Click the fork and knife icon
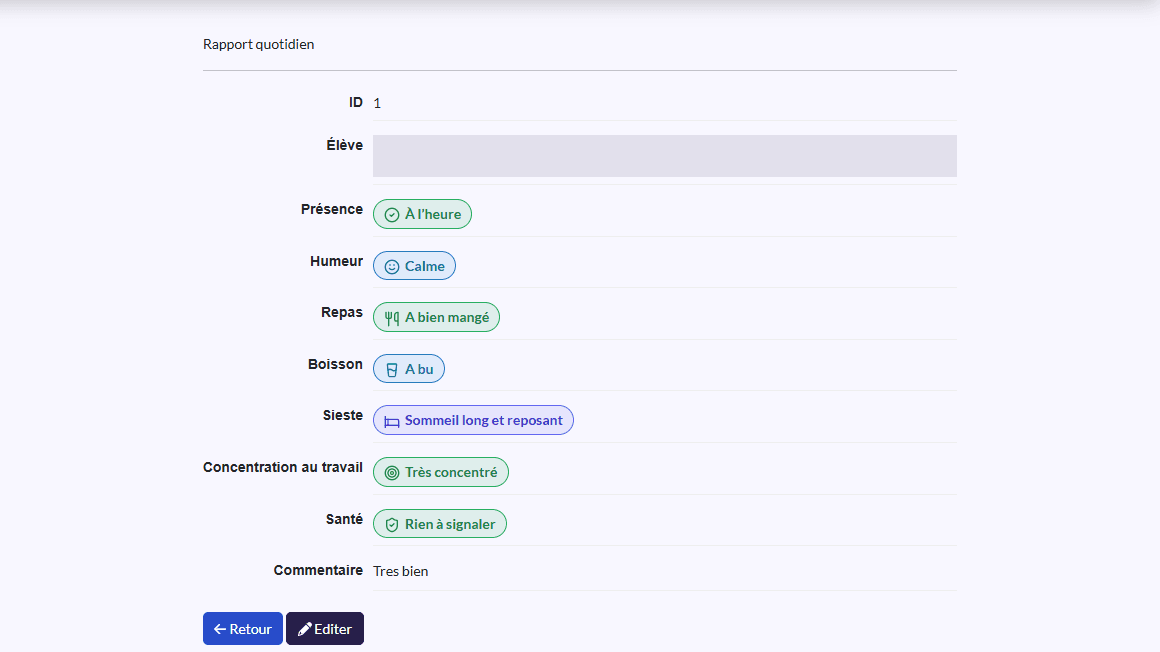This screenshot has height=652, width=1160. coord(392,318)
